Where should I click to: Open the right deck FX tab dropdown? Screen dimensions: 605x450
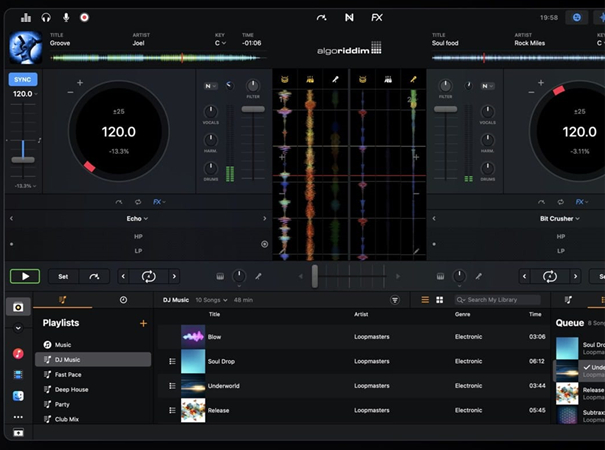tap(581, 202)
